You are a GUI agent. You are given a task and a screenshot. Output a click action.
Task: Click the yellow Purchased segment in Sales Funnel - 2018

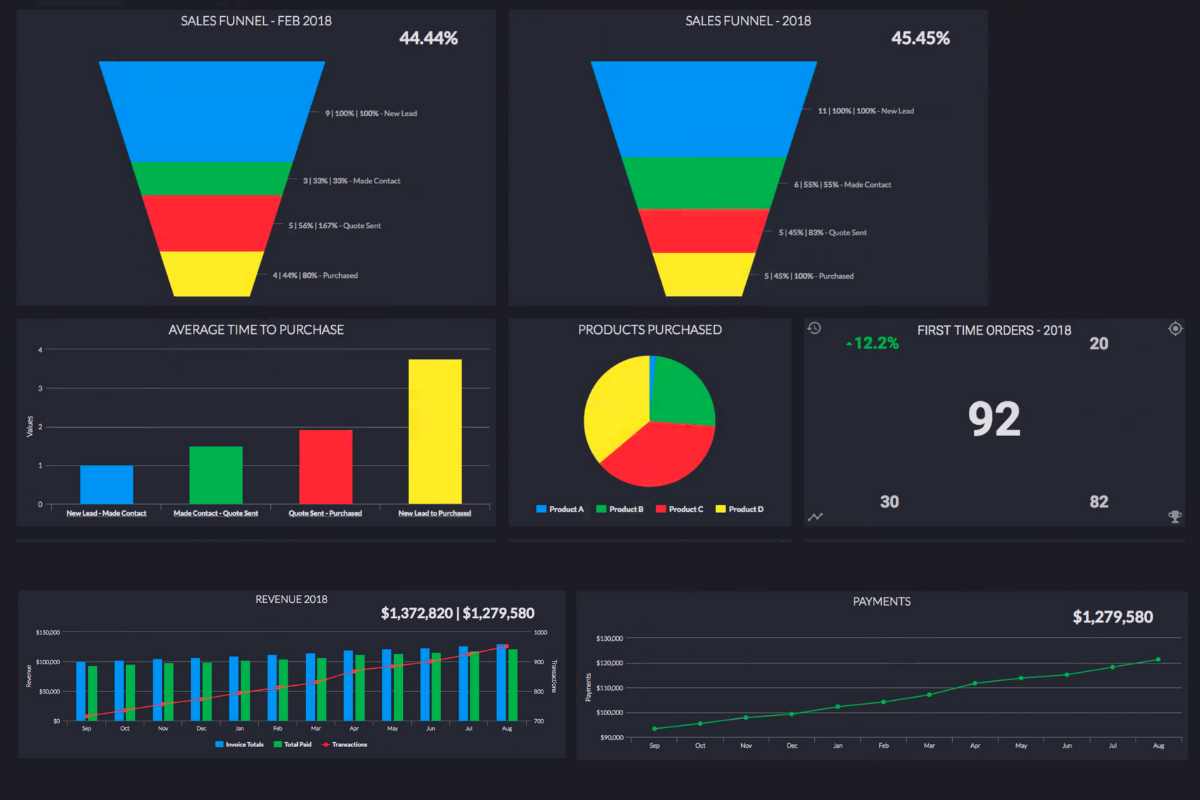[704, 274]
